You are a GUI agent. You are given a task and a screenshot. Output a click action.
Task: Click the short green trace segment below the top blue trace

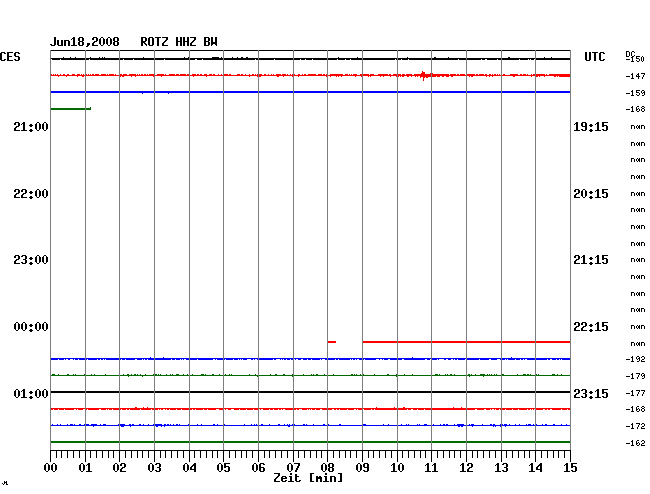click(71, 109)
